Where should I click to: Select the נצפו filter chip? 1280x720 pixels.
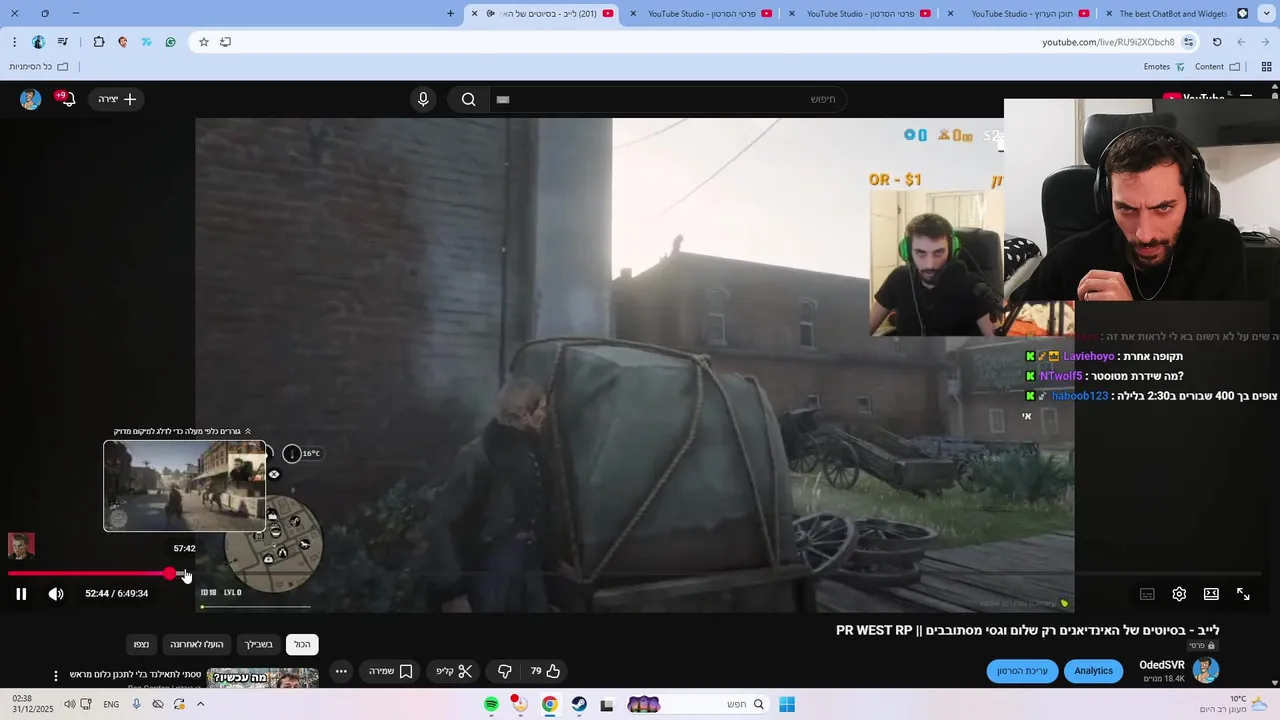141,644
